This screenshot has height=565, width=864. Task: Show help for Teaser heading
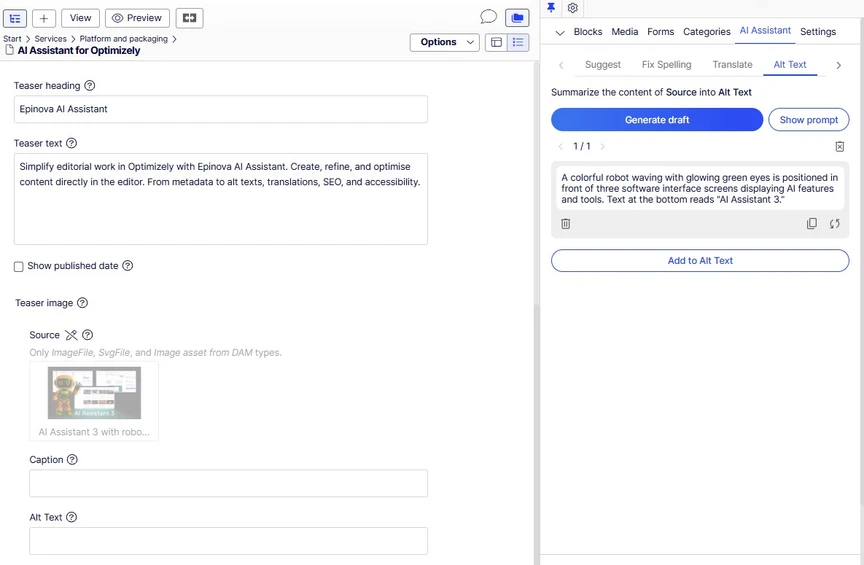coord(90,85)
